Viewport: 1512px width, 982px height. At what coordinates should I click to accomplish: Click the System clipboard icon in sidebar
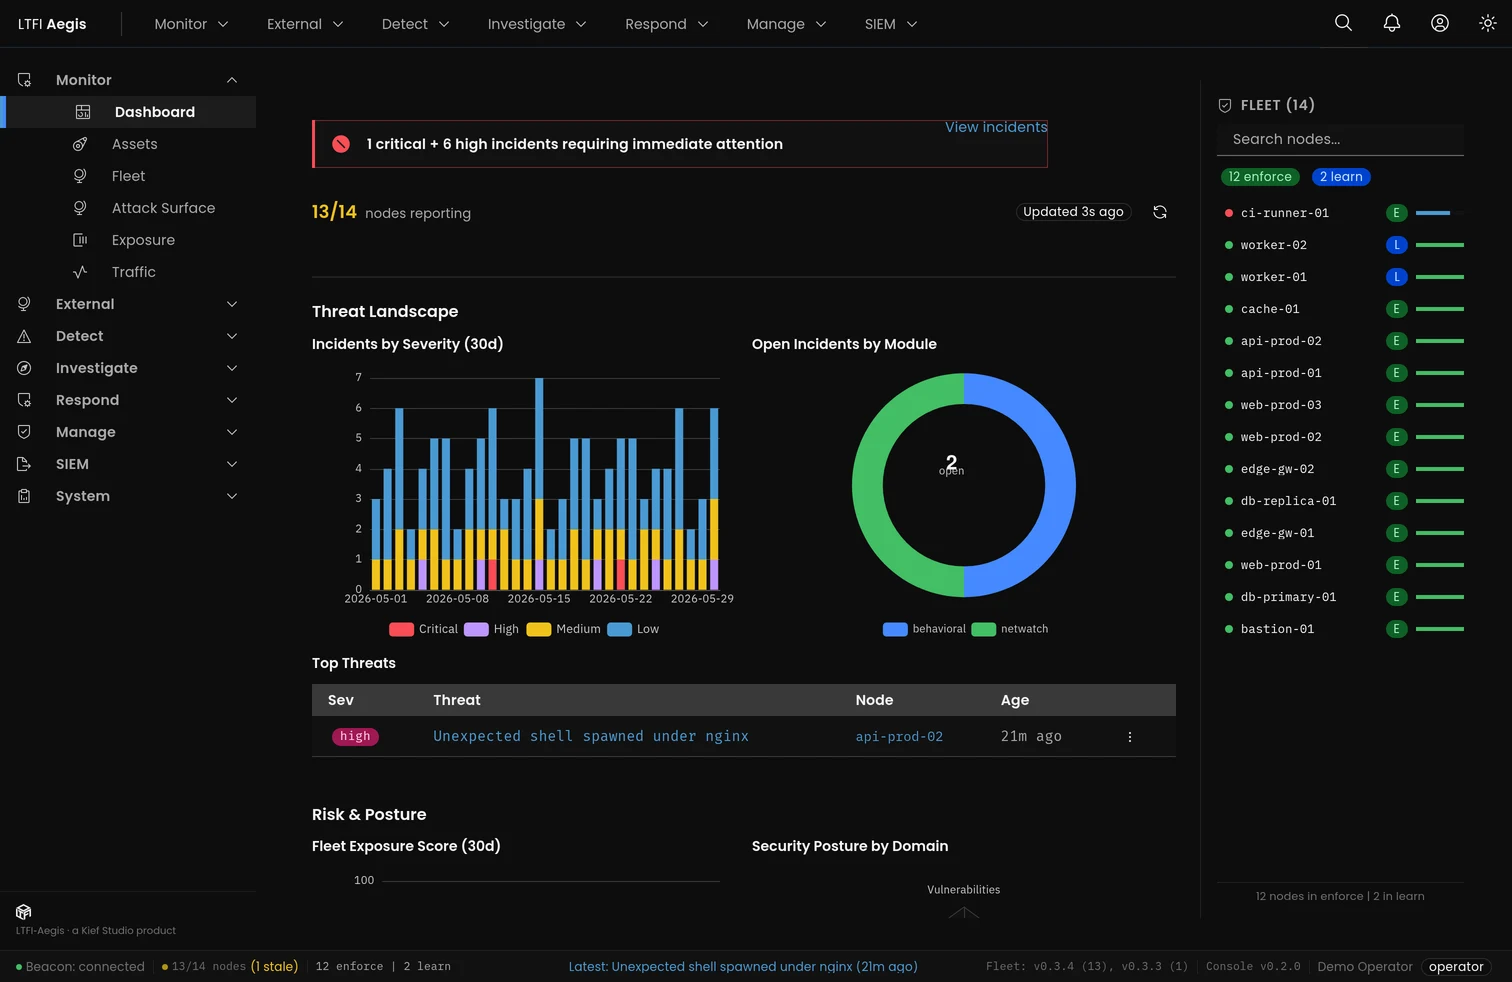24,496
